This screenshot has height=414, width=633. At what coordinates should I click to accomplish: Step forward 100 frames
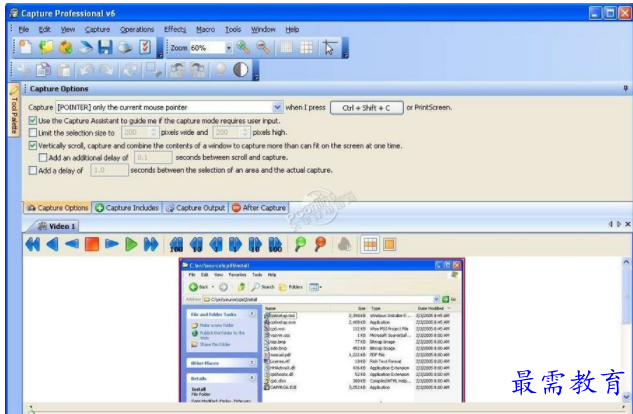[275, 245]
